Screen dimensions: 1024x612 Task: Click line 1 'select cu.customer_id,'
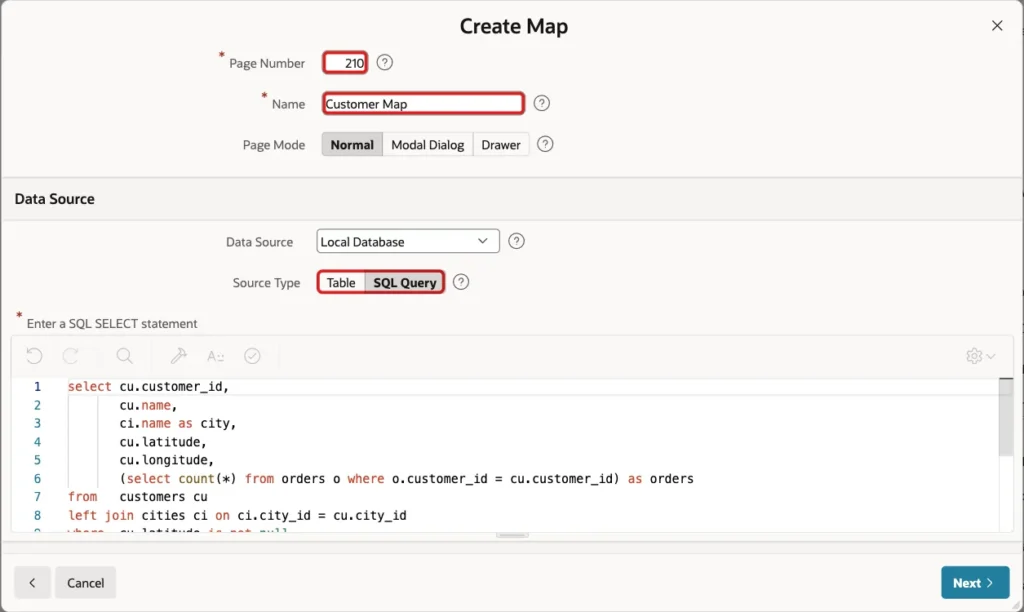click(148, 387)
